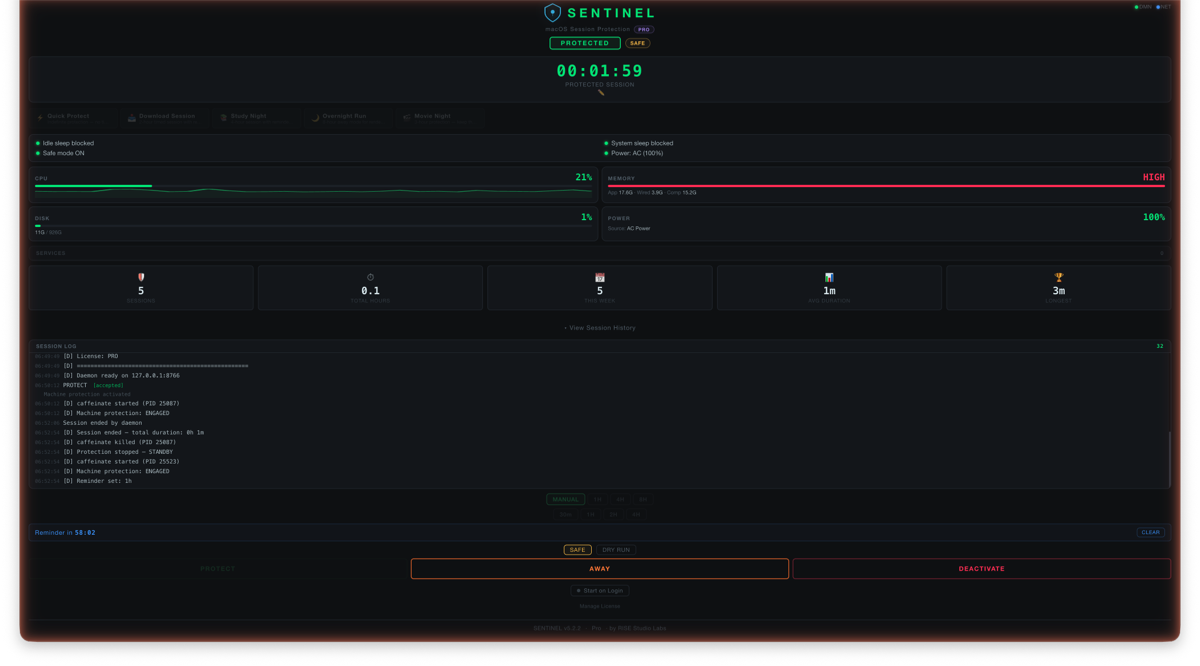Click the Total Hours clock icon
Screen dimensions: 1200x666
pyautogui.click(x=370, y=277)
